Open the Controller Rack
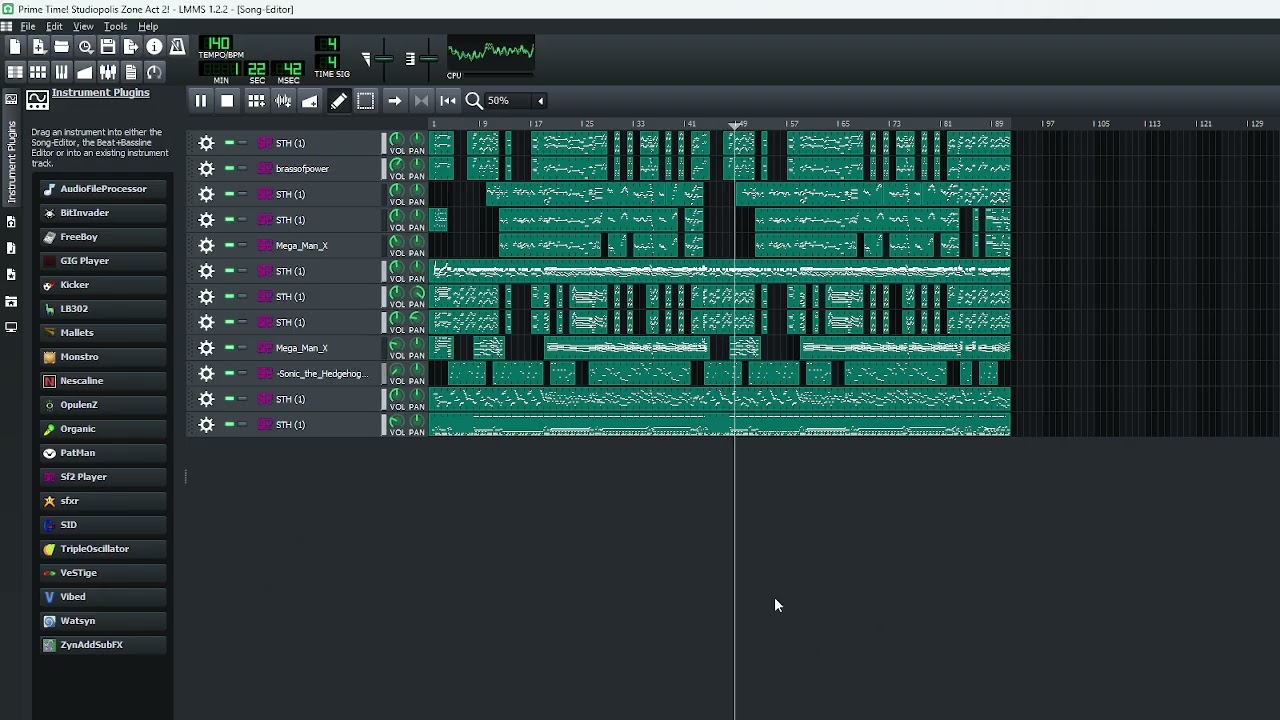This screenshot has width=1280, height=720. click(154, 72)
